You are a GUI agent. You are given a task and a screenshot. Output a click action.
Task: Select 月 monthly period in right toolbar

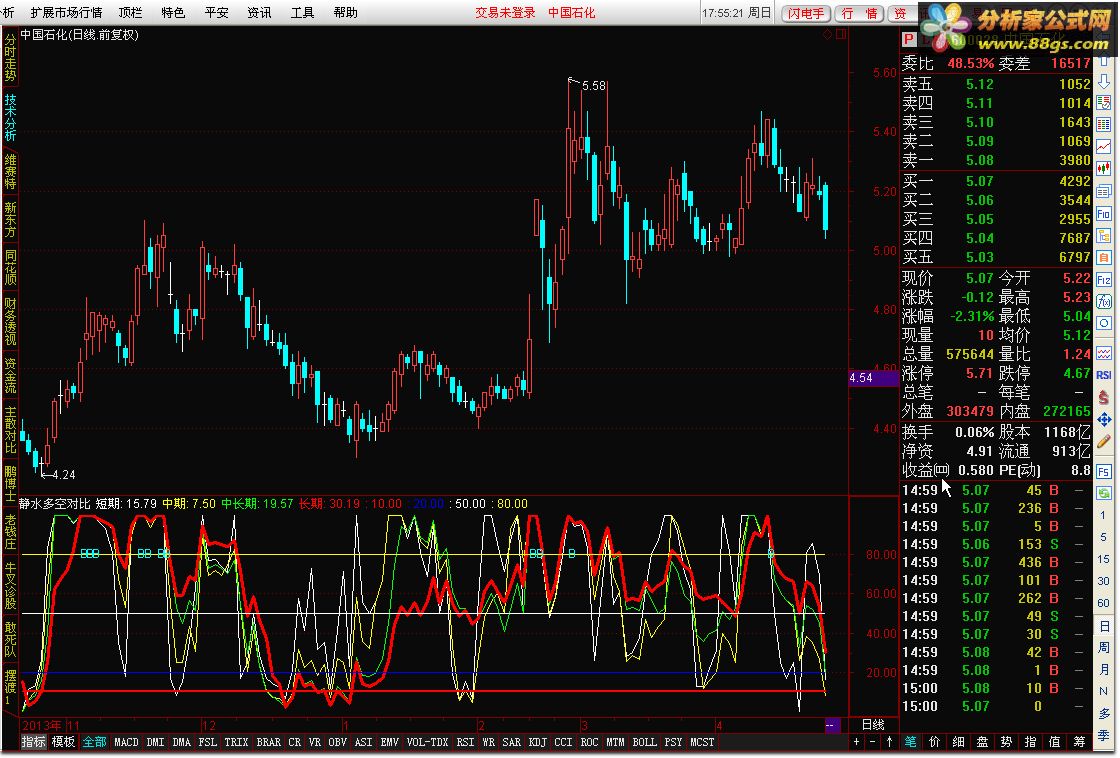[x=1104, y=669]
